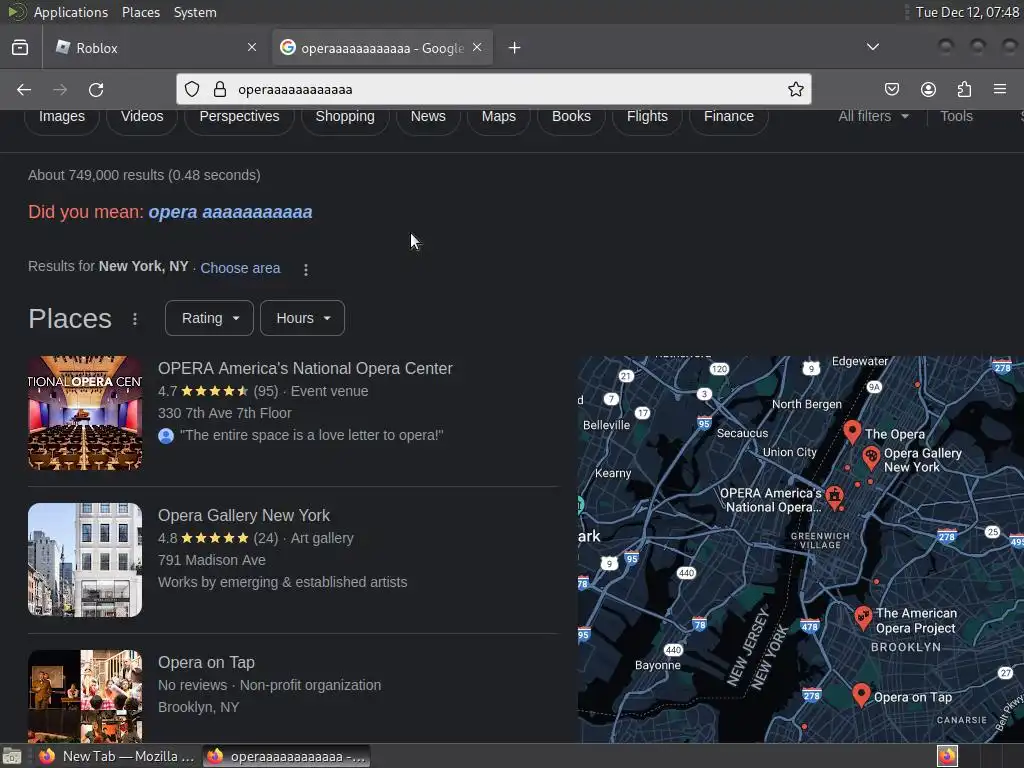The width and height of the screenshot is (1024, 768).
Task: Open Opera Gallery New York listing
Action: [244, 515]
